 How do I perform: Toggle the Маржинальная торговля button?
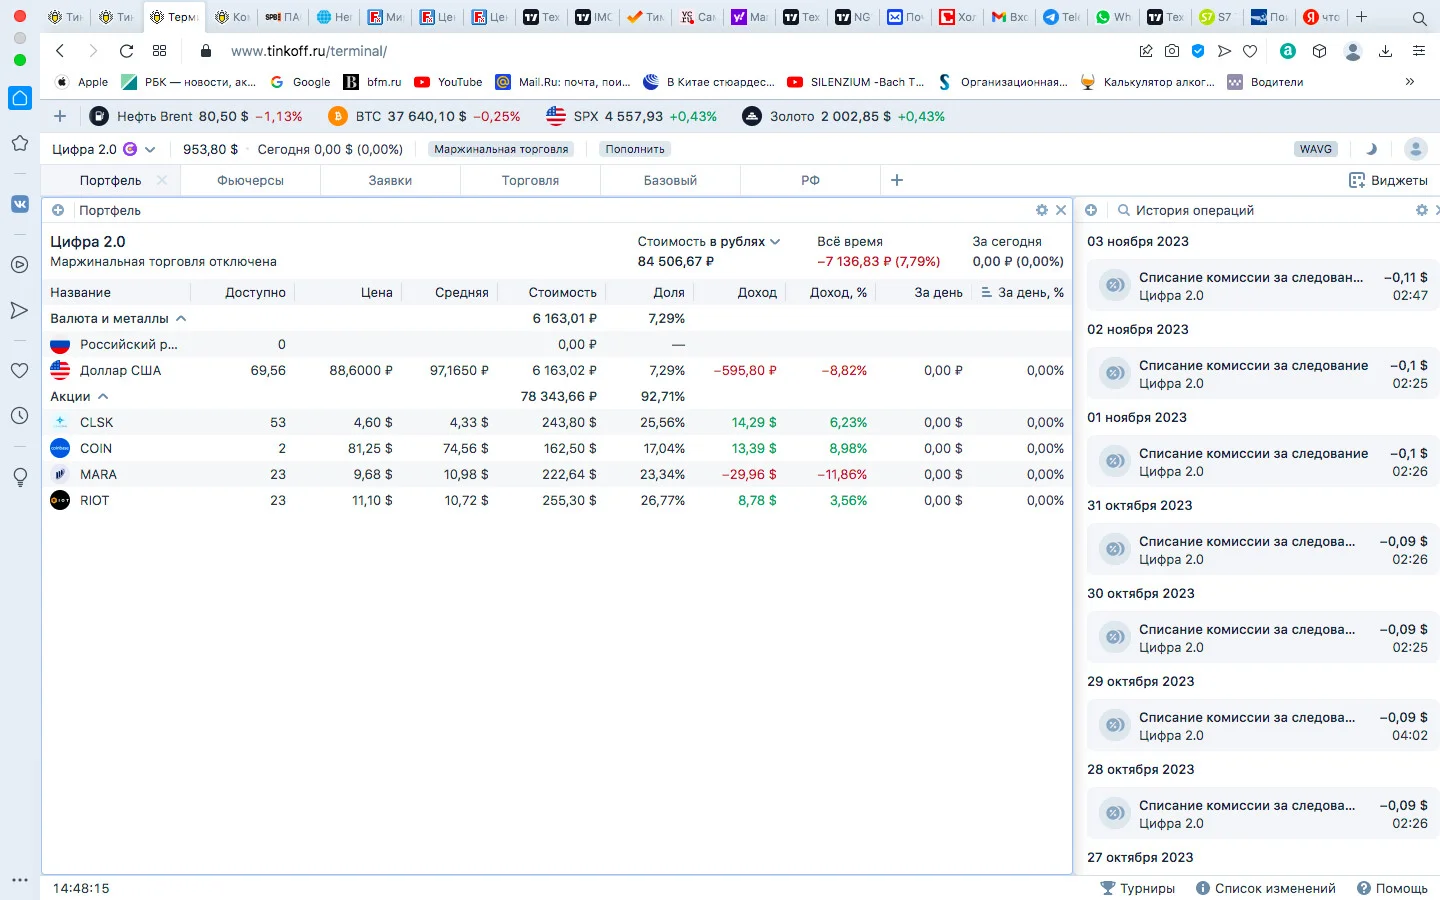(501, 149)
